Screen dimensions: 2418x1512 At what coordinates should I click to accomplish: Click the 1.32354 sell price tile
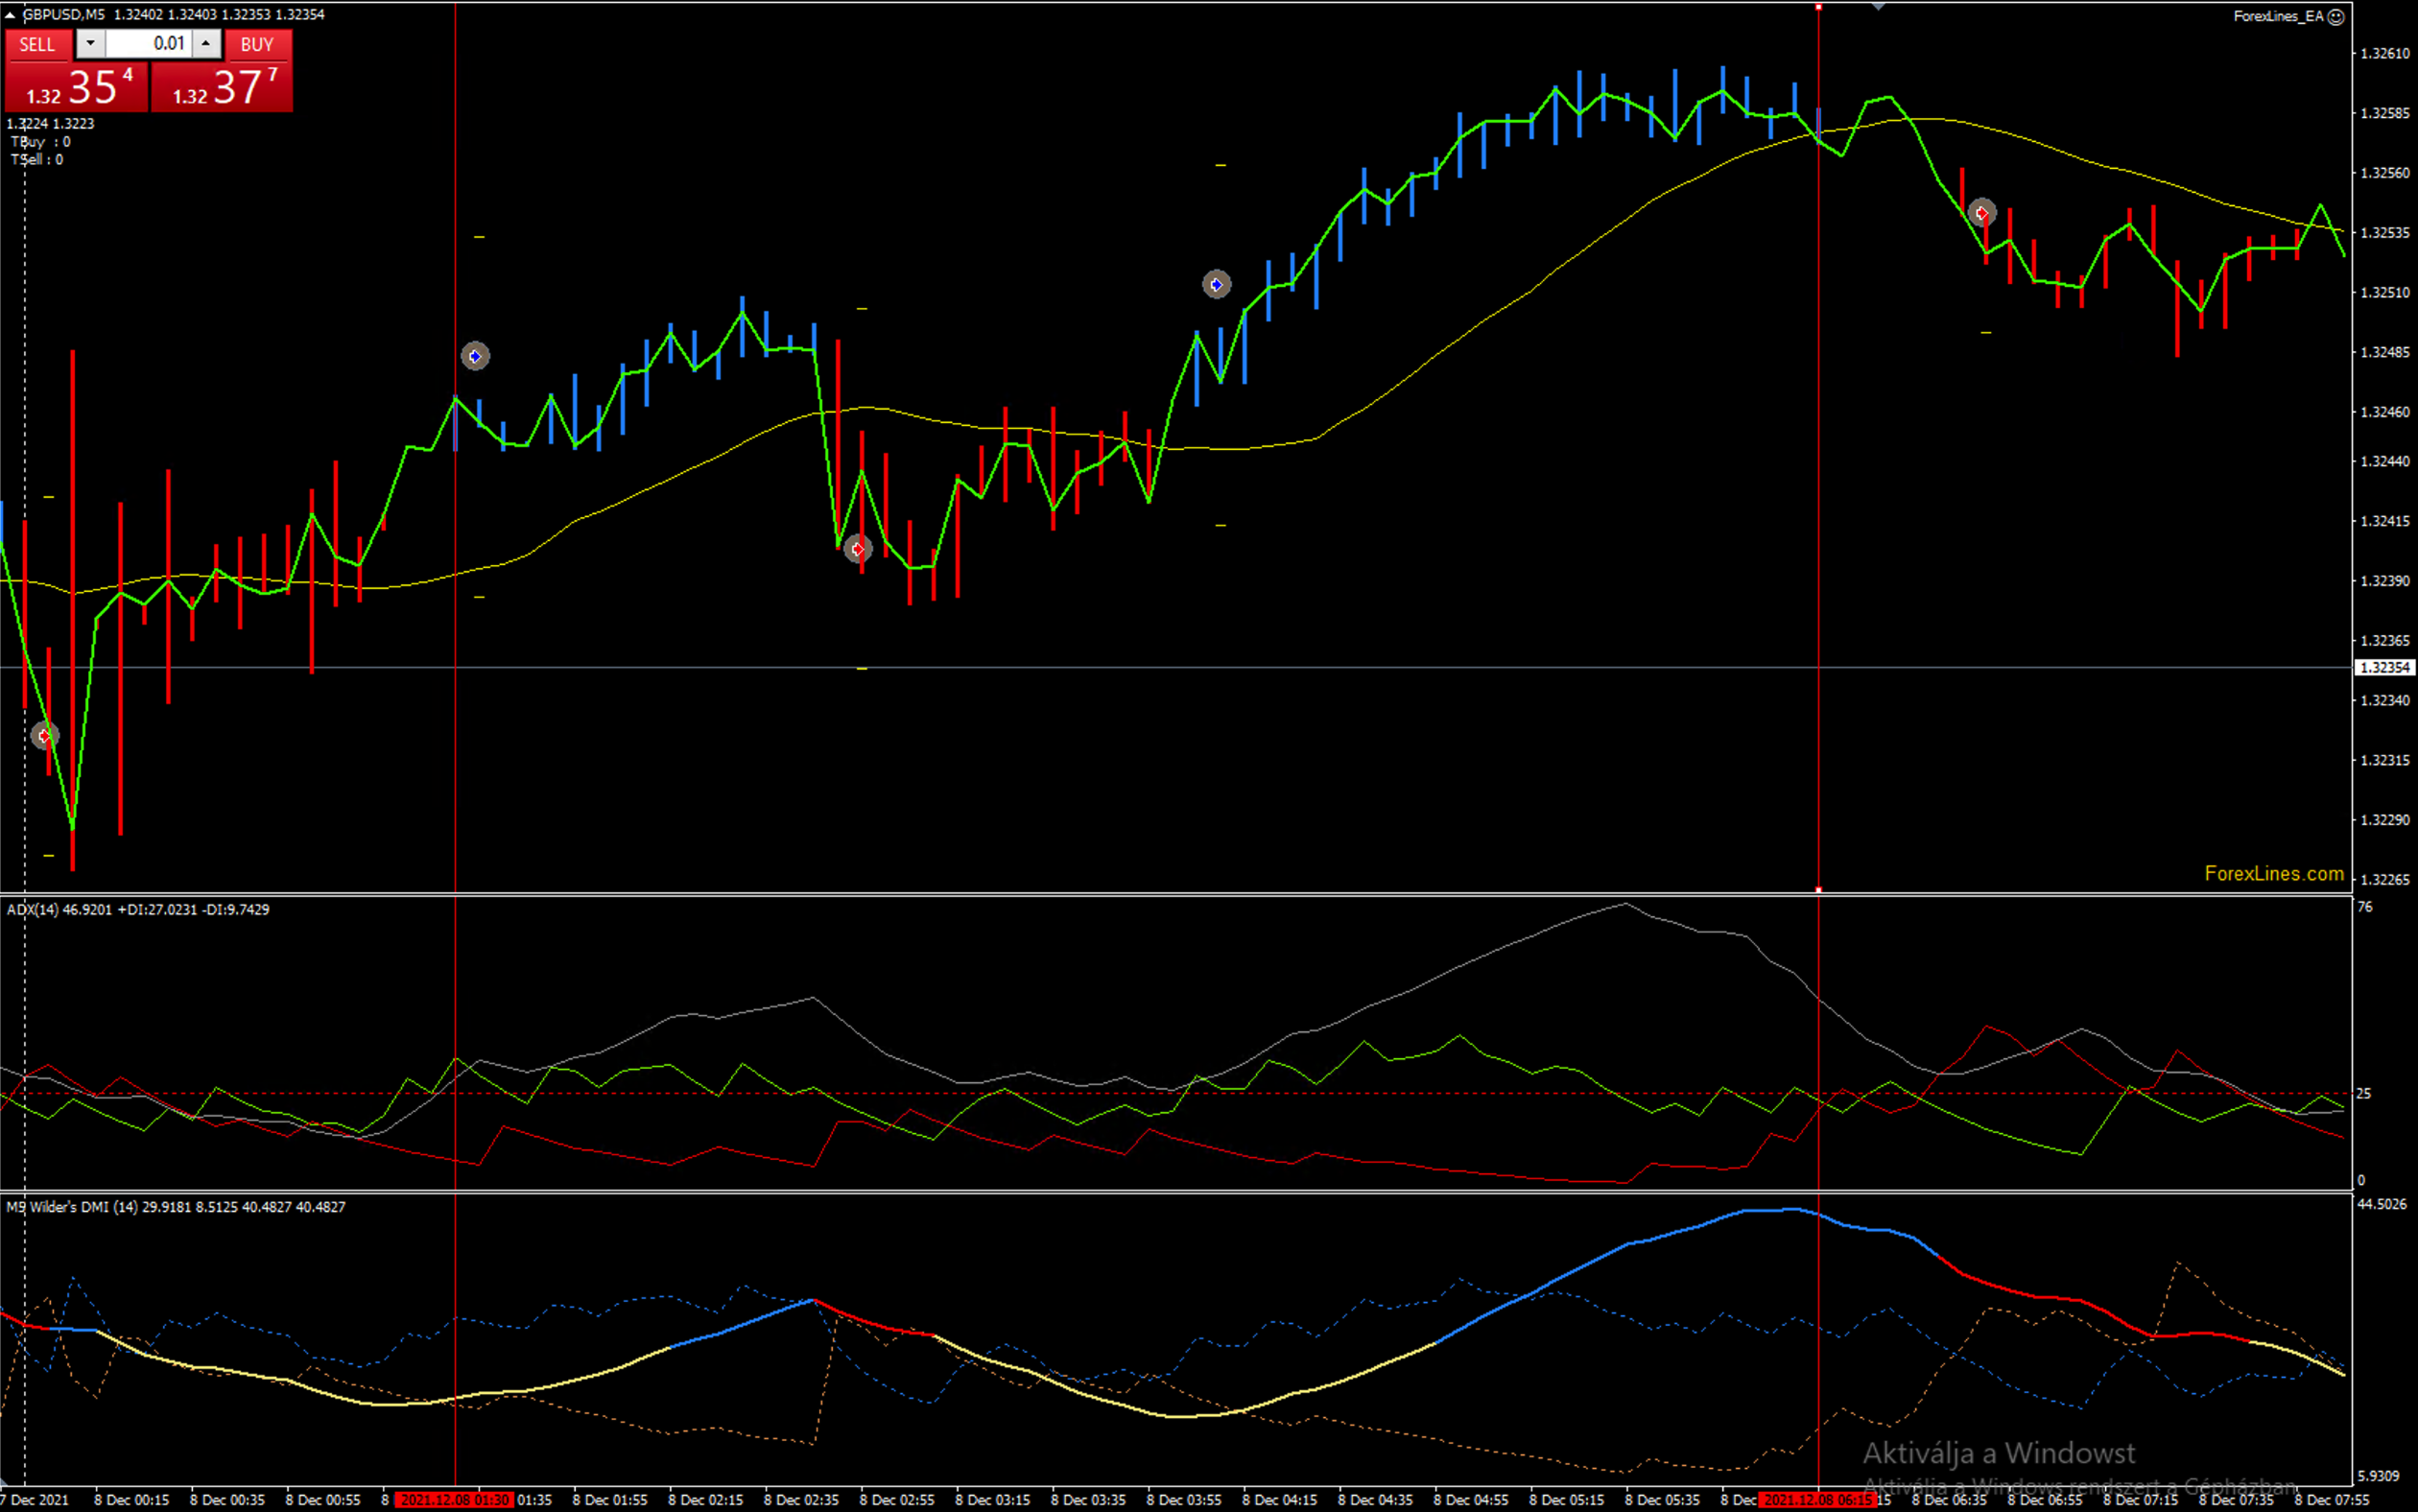click(76, 87)
